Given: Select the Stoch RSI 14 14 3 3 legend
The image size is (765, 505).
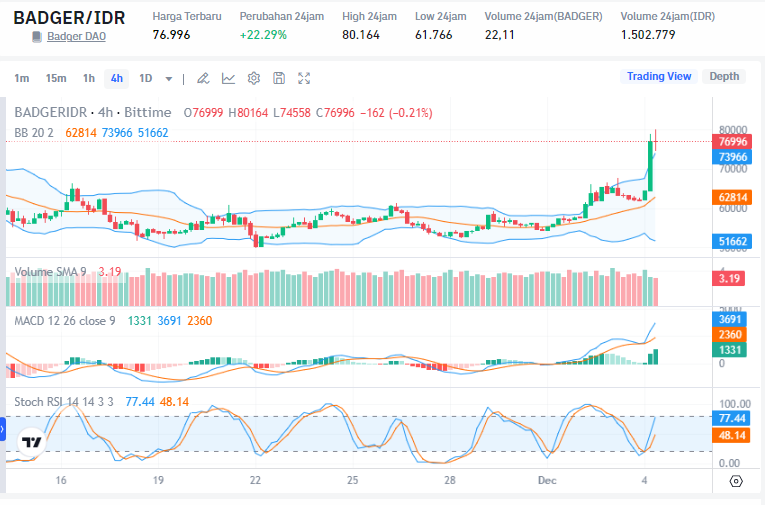Looking at the screenshot, I should pyautogui.click(x=64, y=402).
